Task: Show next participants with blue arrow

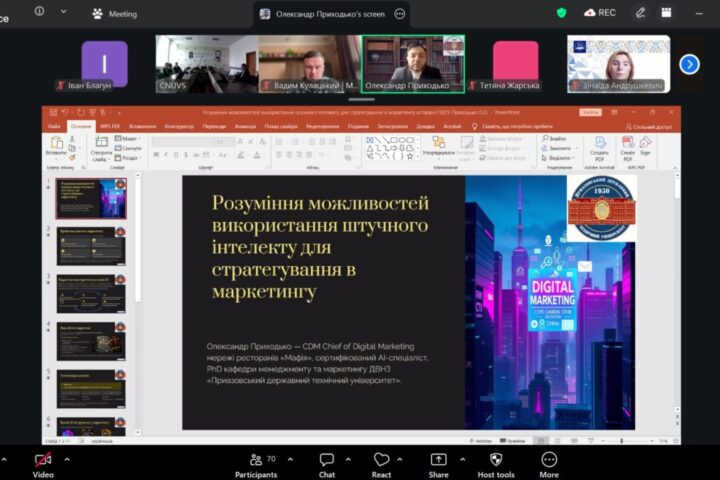Action: (689, 64)
